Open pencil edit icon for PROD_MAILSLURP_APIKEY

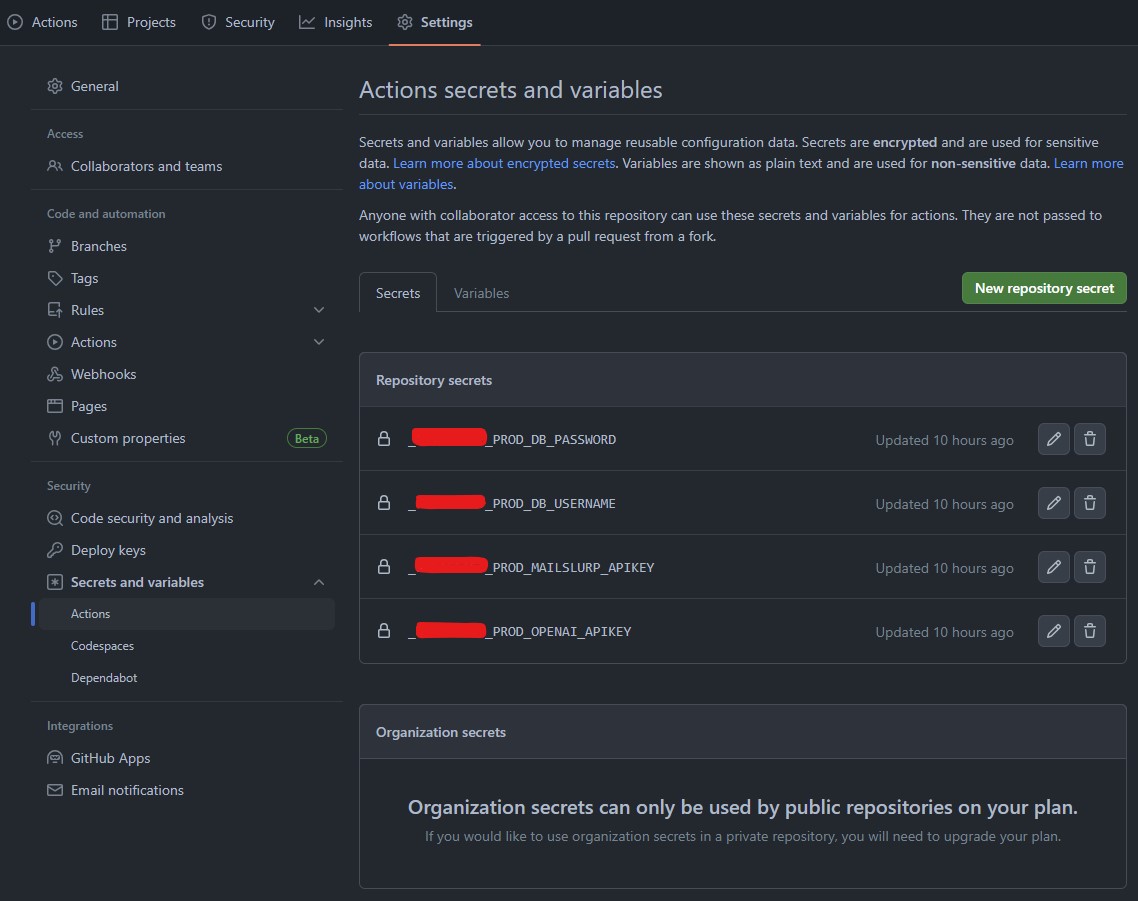tap(1053, 567)
